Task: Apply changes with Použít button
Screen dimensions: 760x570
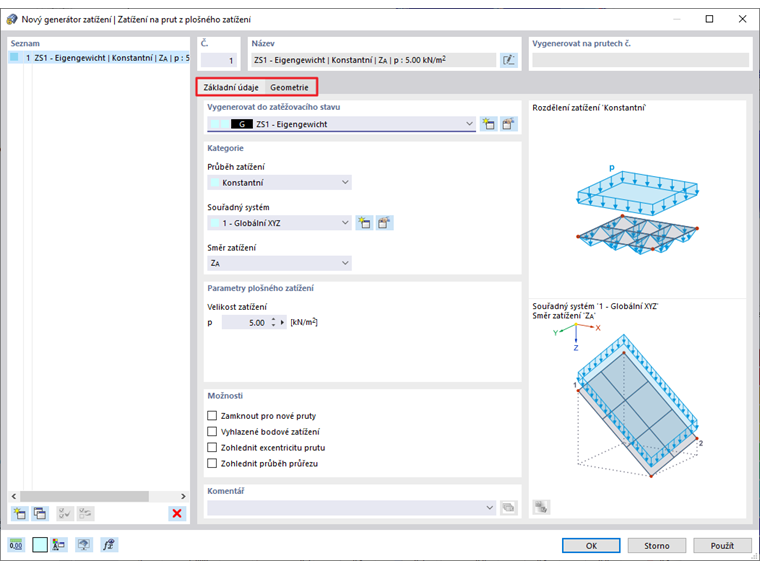Action: (722, 546)
